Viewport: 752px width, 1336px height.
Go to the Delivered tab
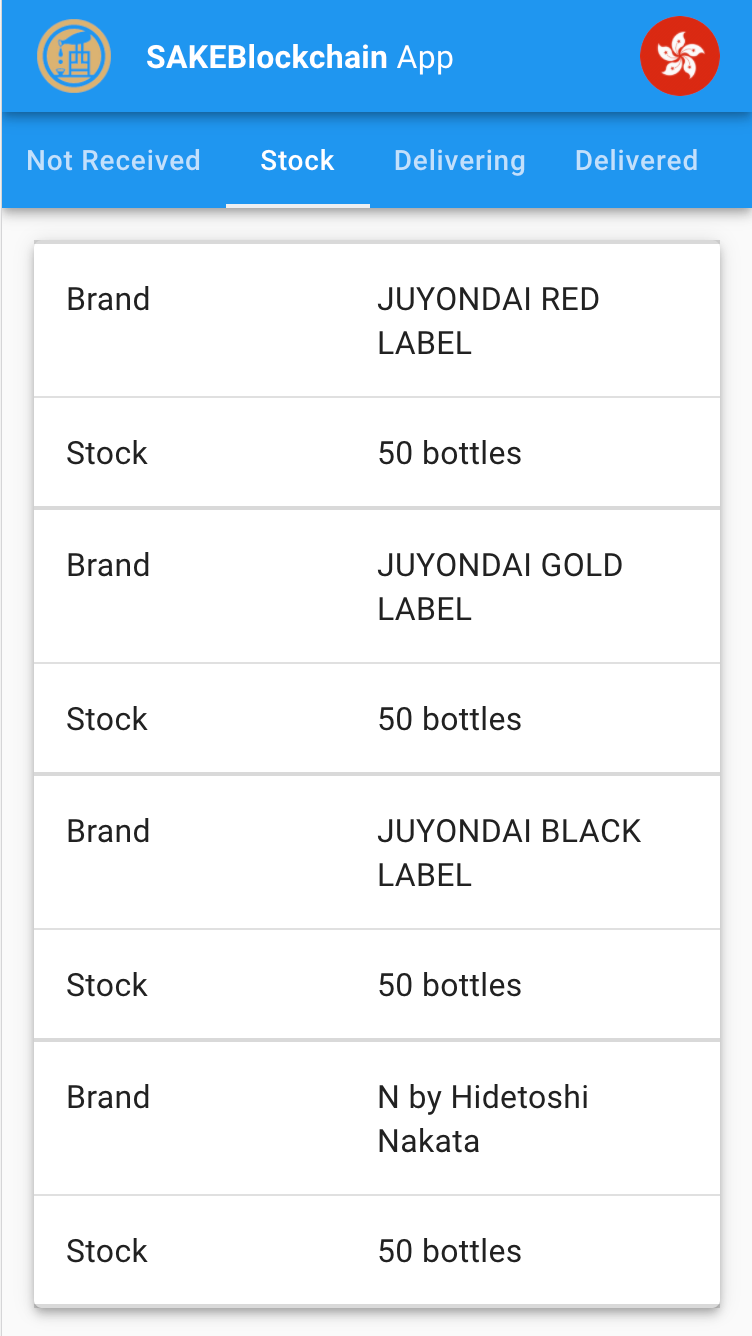pyautogui.click(x=637, y=160)
